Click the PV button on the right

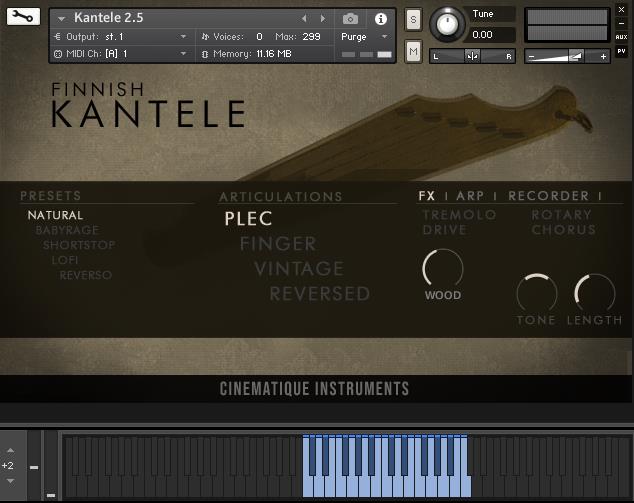tap(621, 52)
